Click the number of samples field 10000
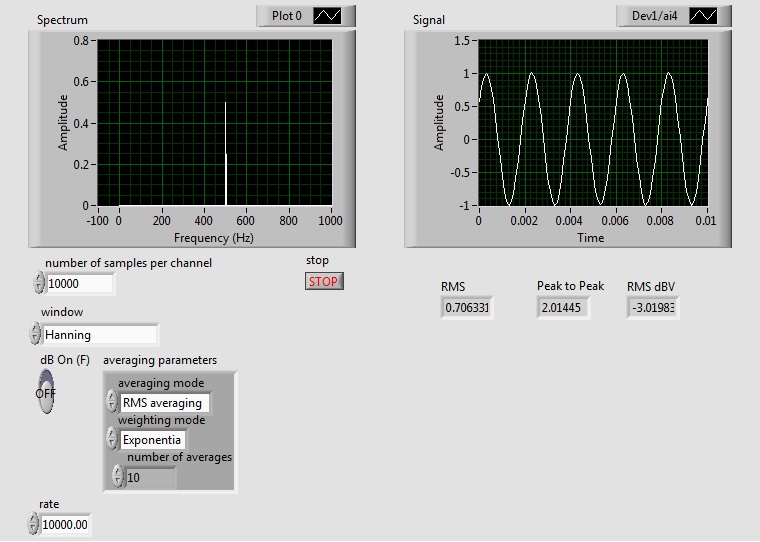The height and width of the screenshot is (542, 760). (80, 284)
